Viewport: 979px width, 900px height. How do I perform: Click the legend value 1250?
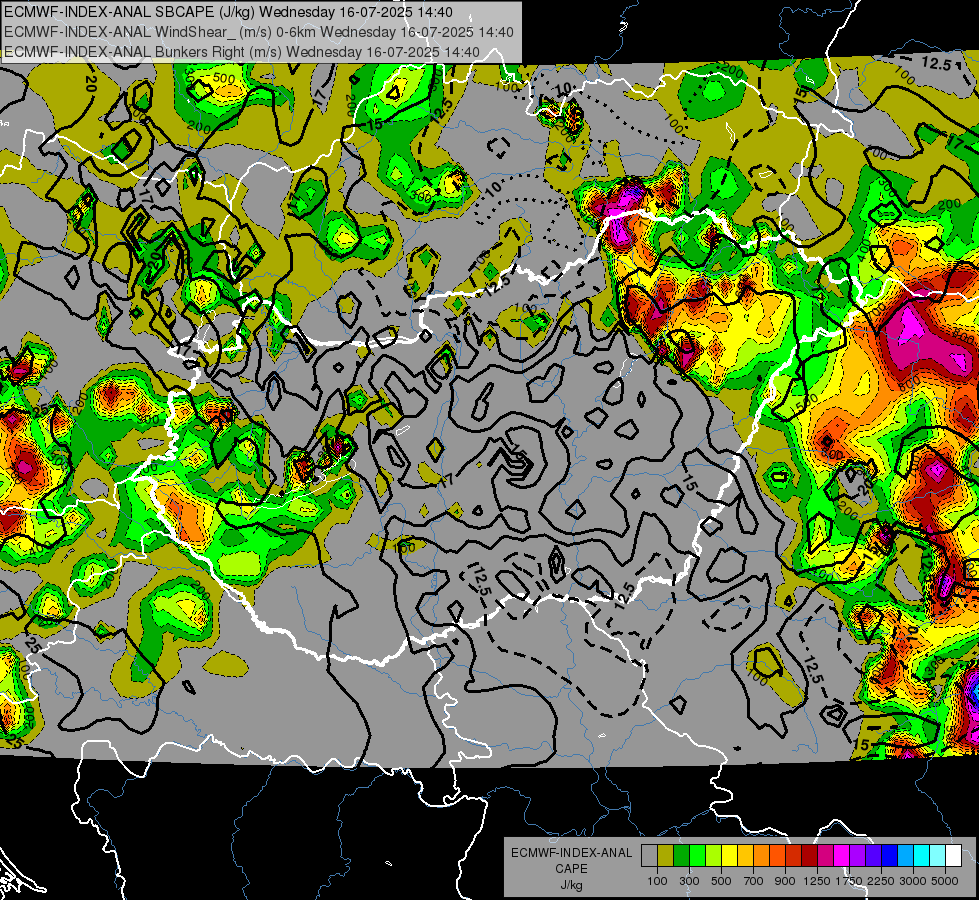coord(817,881)
